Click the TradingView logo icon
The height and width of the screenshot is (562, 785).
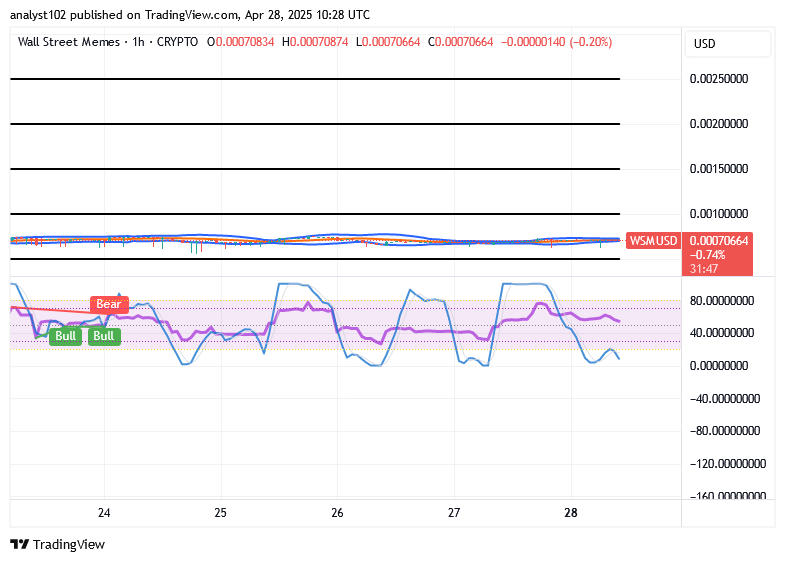pyautogui.click(x=20, y=544)
